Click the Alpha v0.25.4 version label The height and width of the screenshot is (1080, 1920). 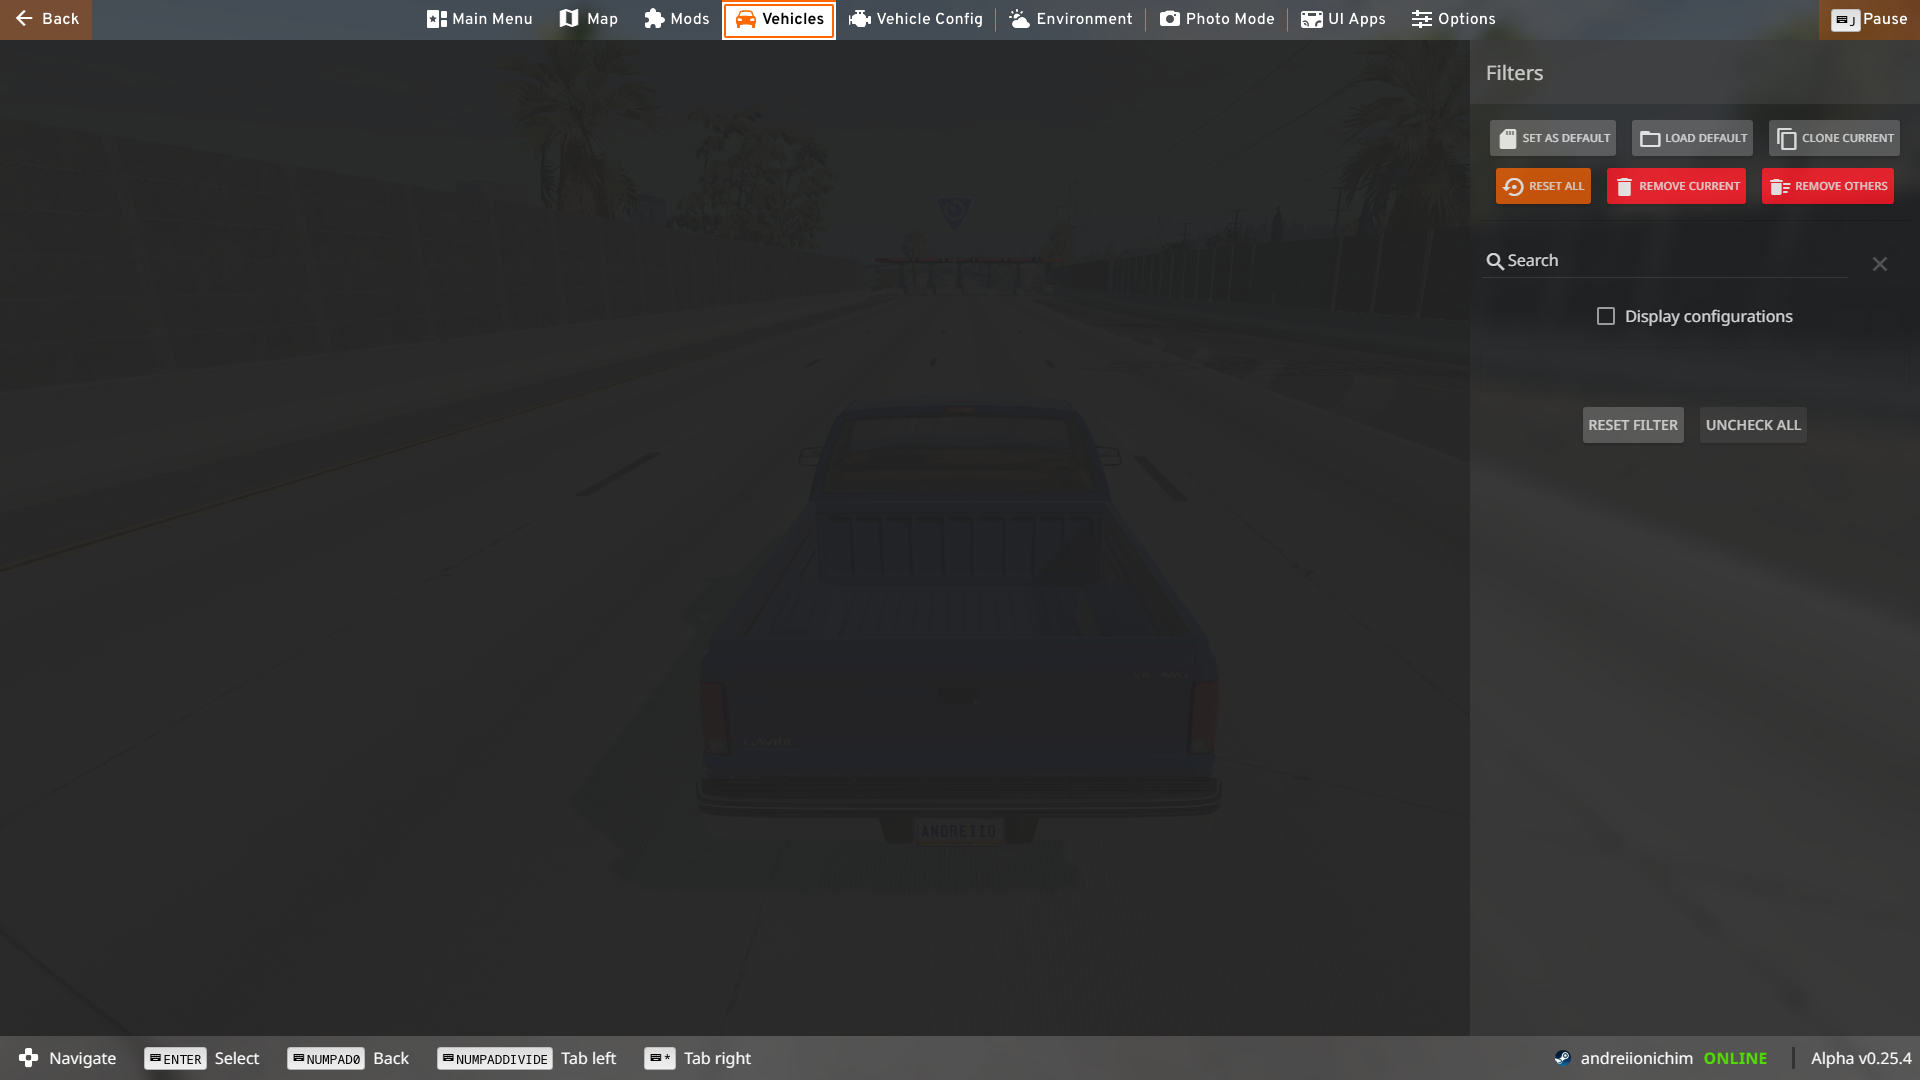(x=1861, y=1058)
